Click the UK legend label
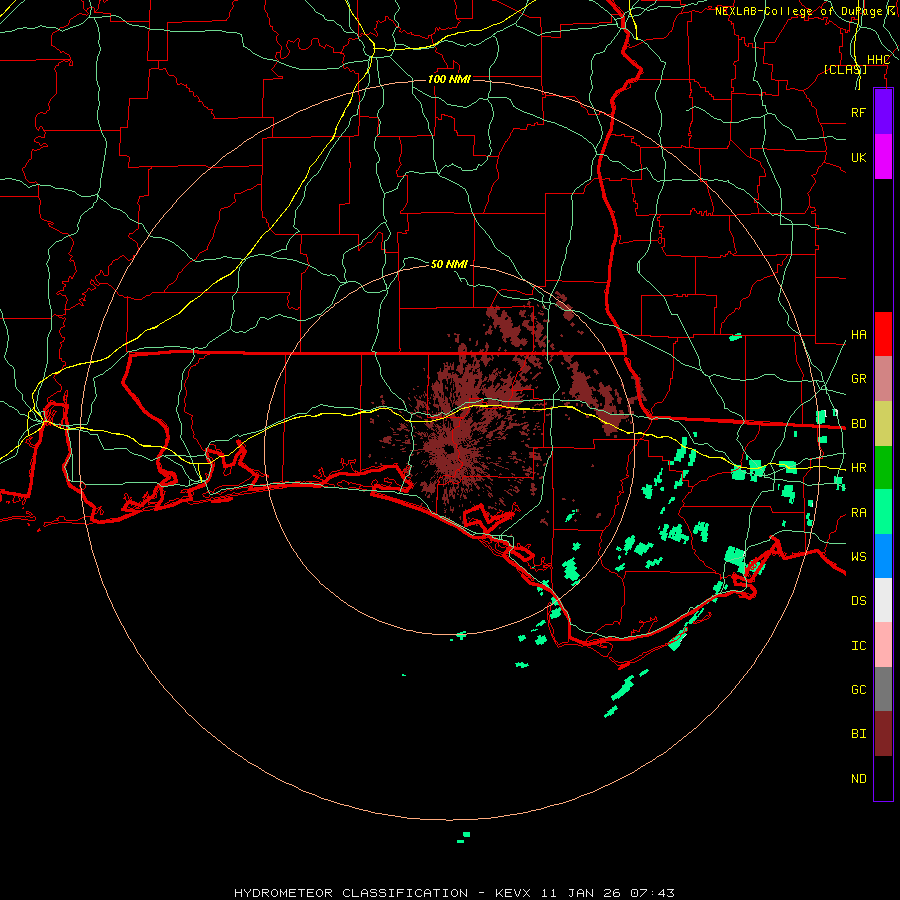This screenshot has width=900, height=900. (x=858, y=157)
